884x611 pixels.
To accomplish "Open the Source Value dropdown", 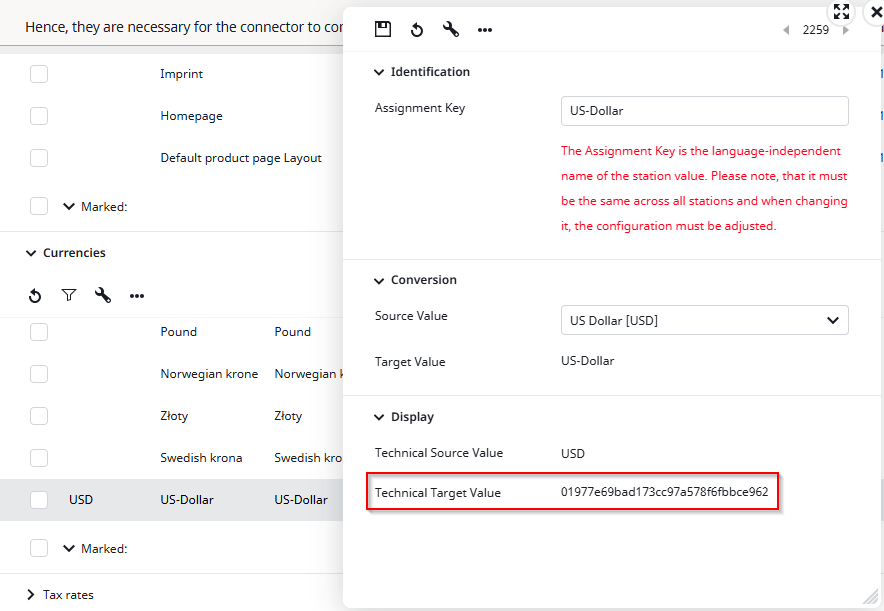I will pos(704,320).
